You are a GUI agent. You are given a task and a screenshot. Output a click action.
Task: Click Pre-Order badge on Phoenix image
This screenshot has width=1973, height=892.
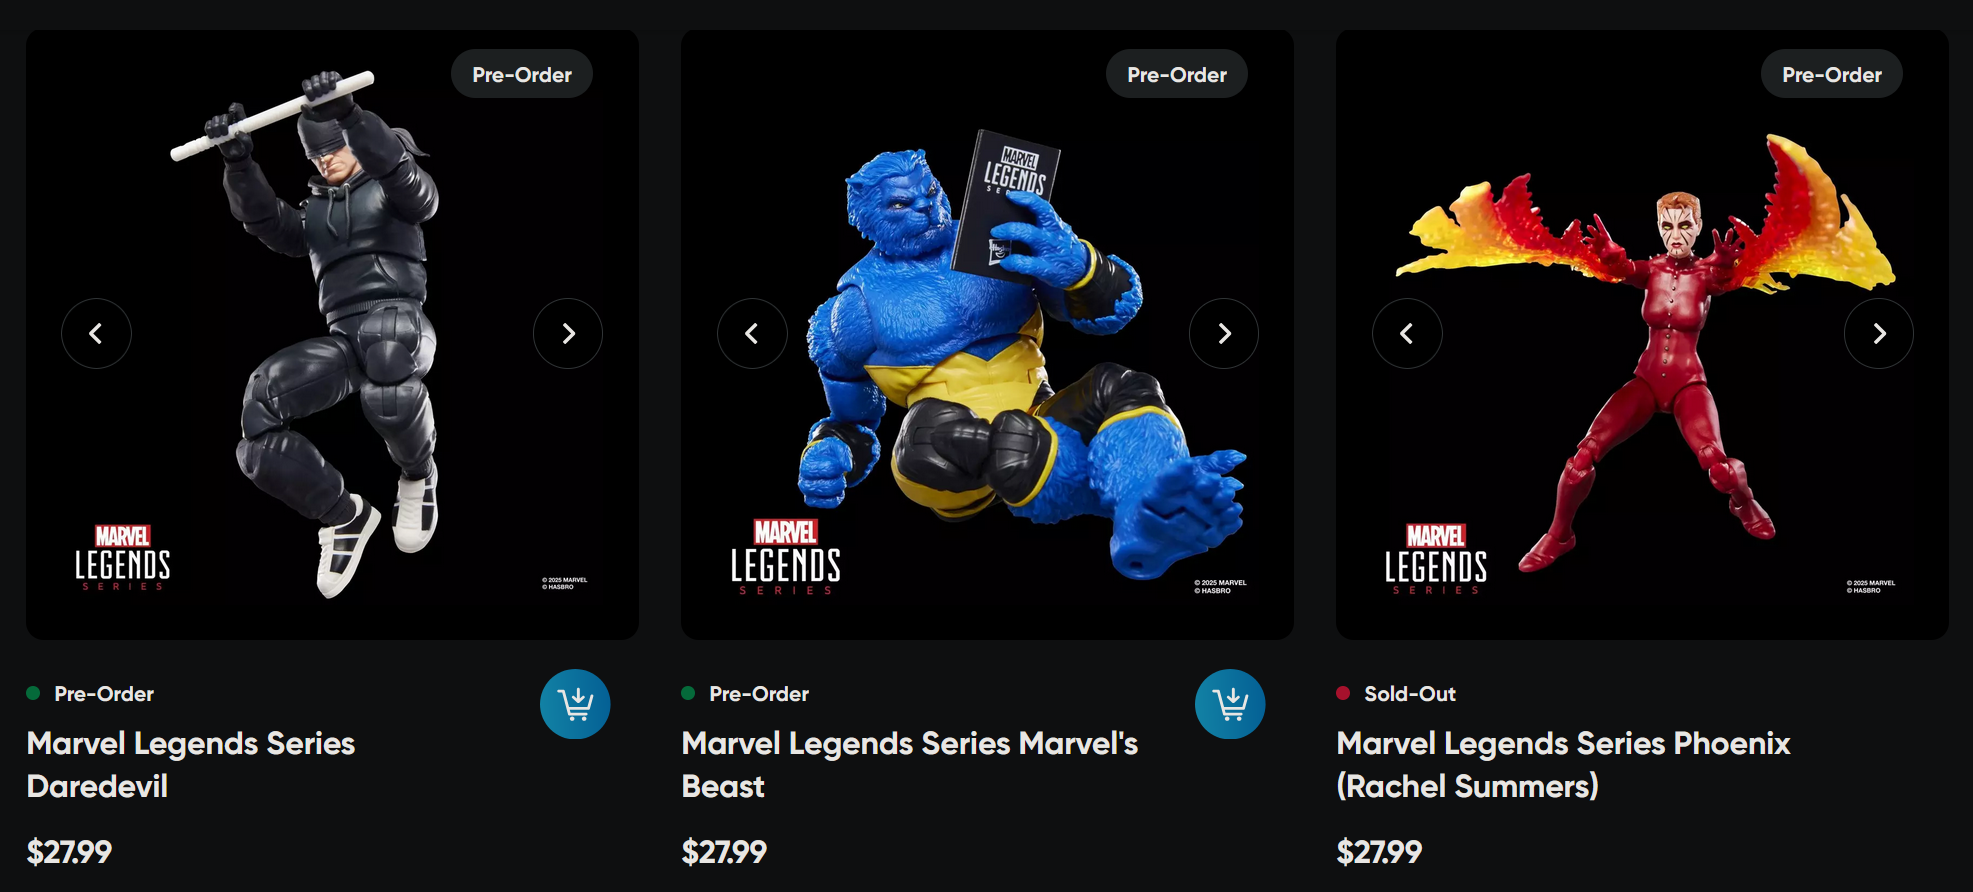(1832, 74)
